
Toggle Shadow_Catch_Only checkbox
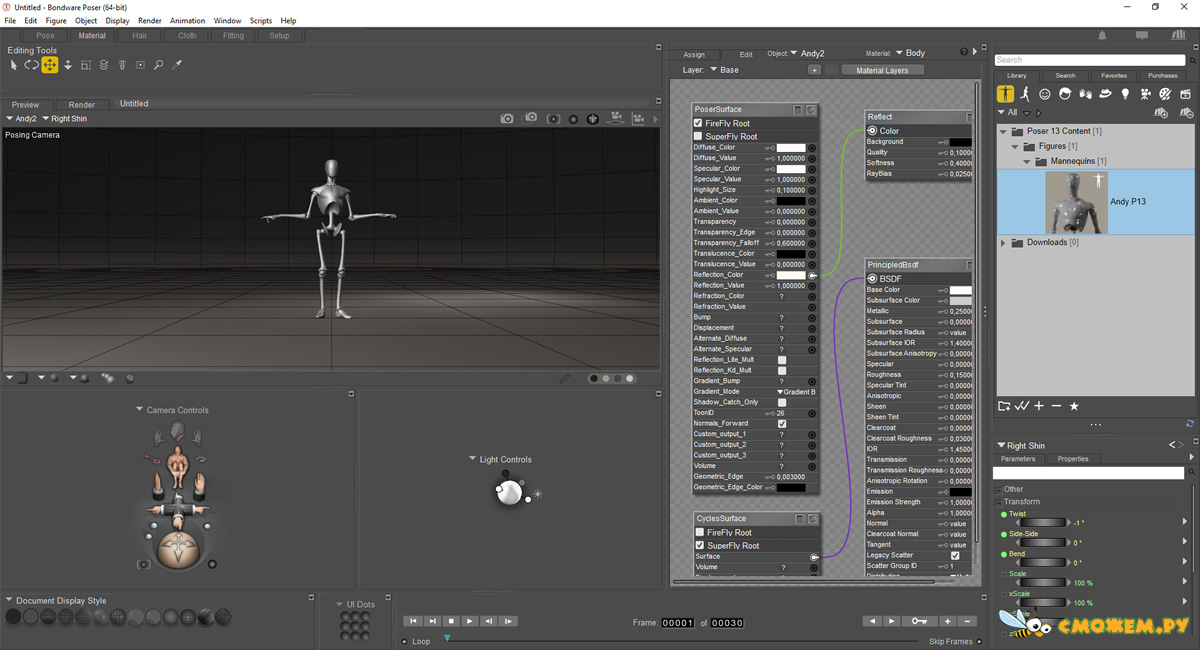[782, 402]
